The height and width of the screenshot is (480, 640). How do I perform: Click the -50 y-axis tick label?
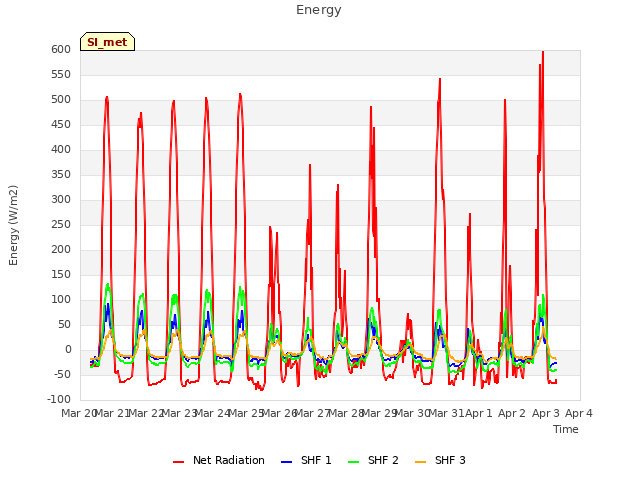click(63, 375)
